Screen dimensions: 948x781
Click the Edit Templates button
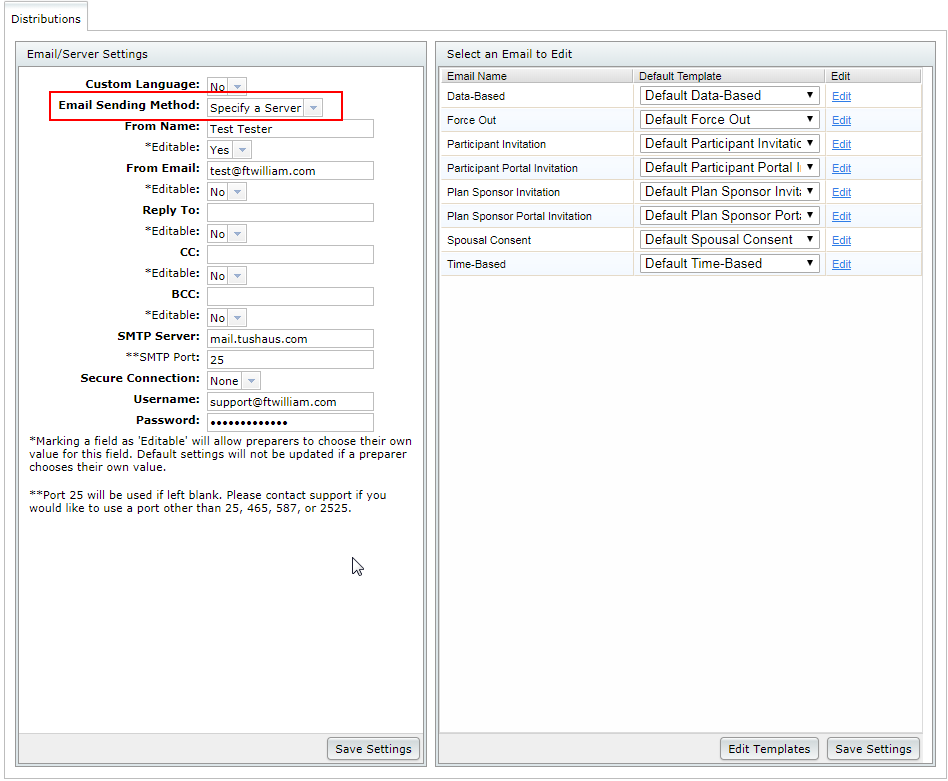click(x=769, y=749)
